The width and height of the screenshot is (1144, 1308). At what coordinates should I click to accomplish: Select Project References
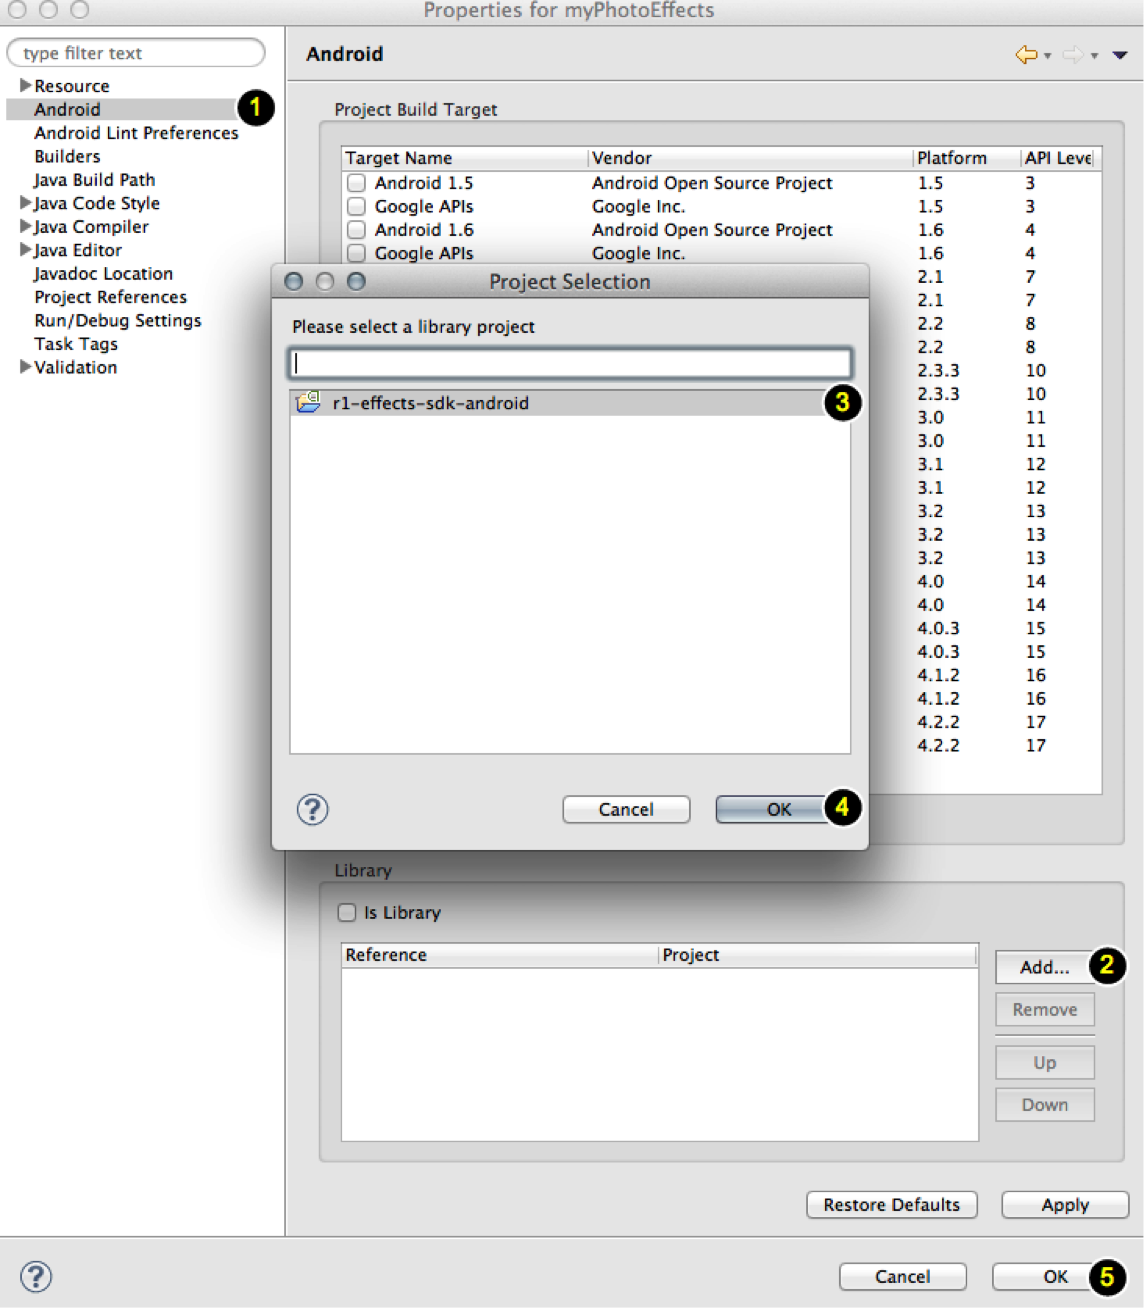point(110,297)
